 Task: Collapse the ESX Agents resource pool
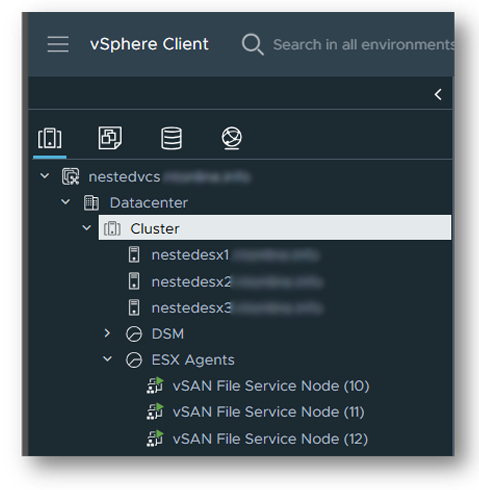click(108, 359)
